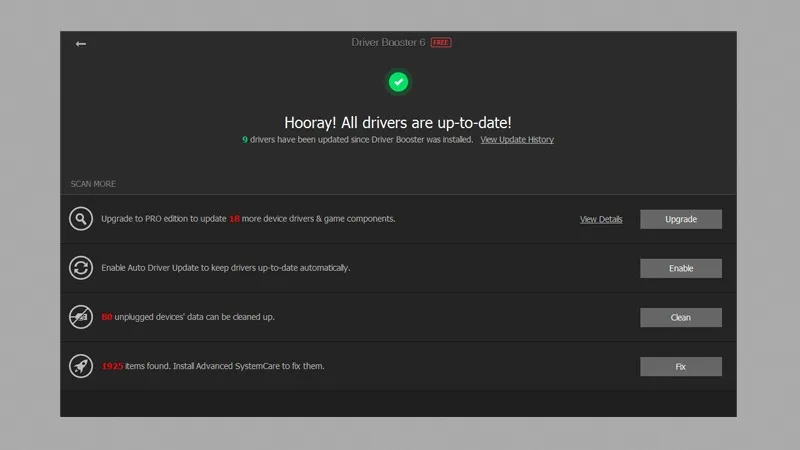Click the back arrow icon

[x=81, y=44]
